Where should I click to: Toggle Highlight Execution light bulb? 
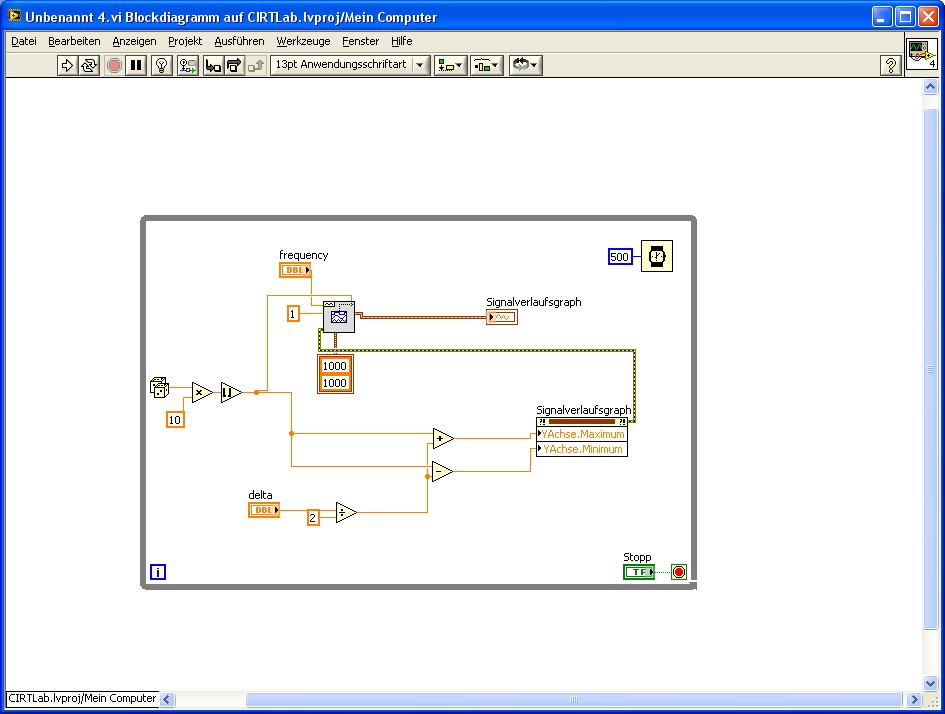161,65
